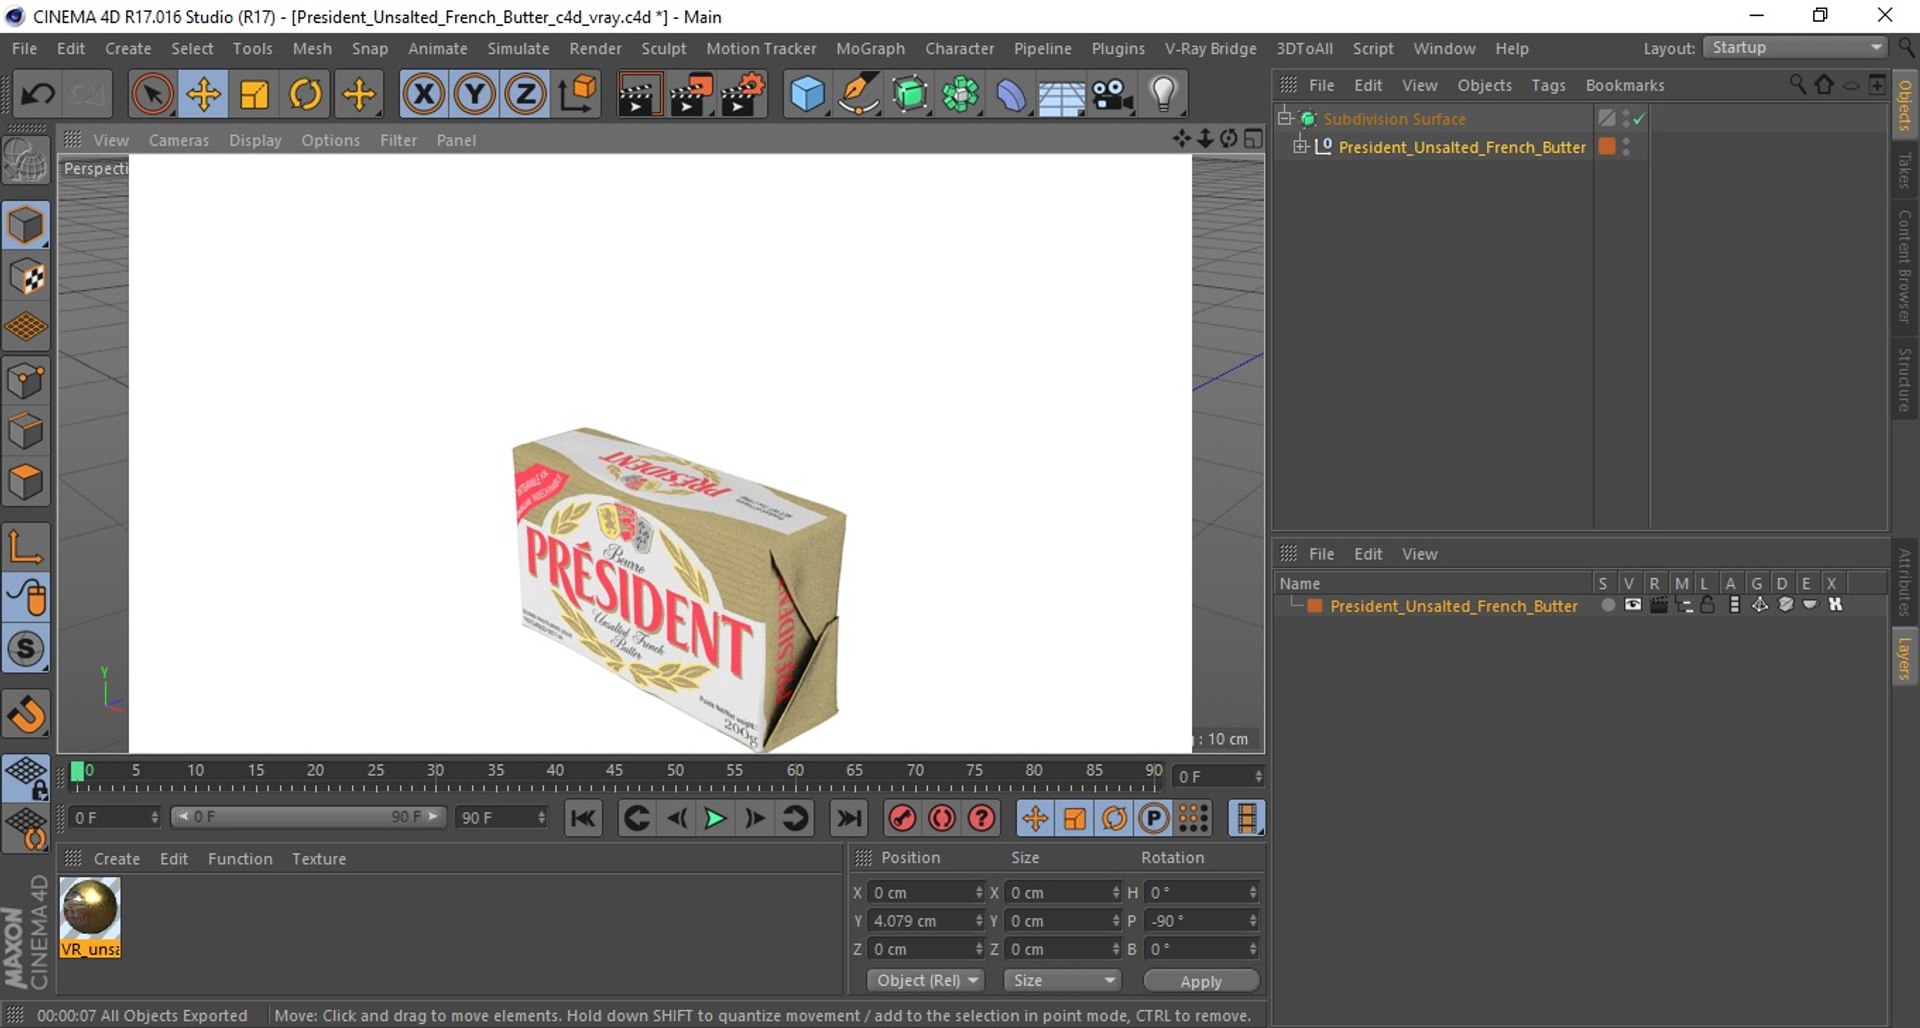This screenshot has height=1028, width=1920.
Task: Add a Camera object
Action: [x=1112, y=95]
